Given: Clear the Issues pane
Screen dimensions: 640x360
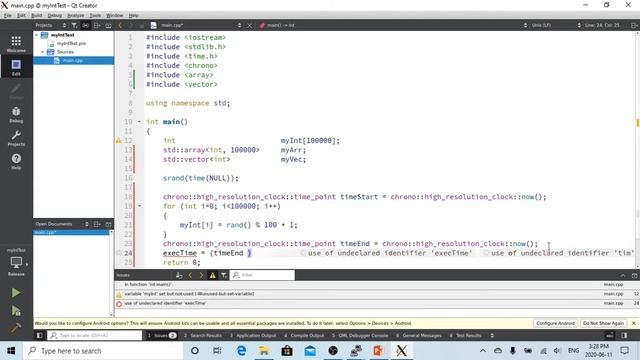Looking at the screenshot, I should point(179,275).
